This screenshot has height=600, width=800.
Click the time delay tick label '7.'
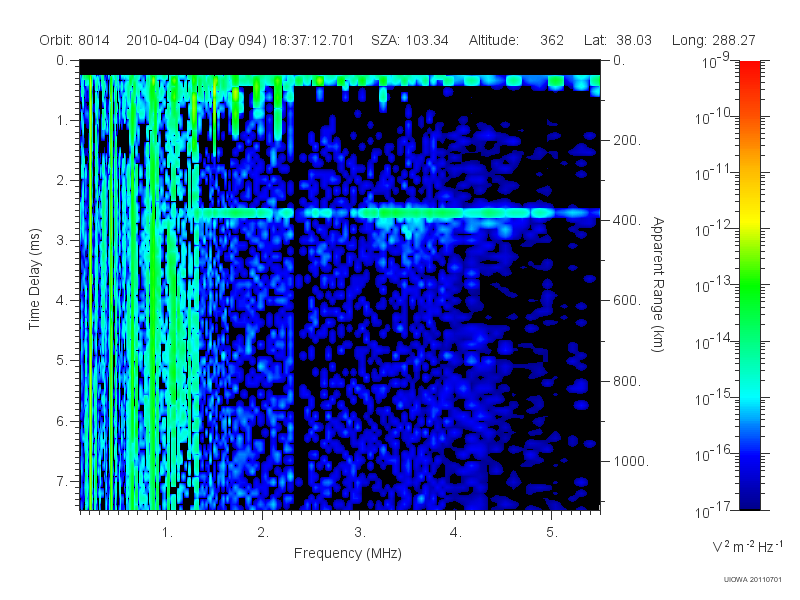(x=62, y=481)
